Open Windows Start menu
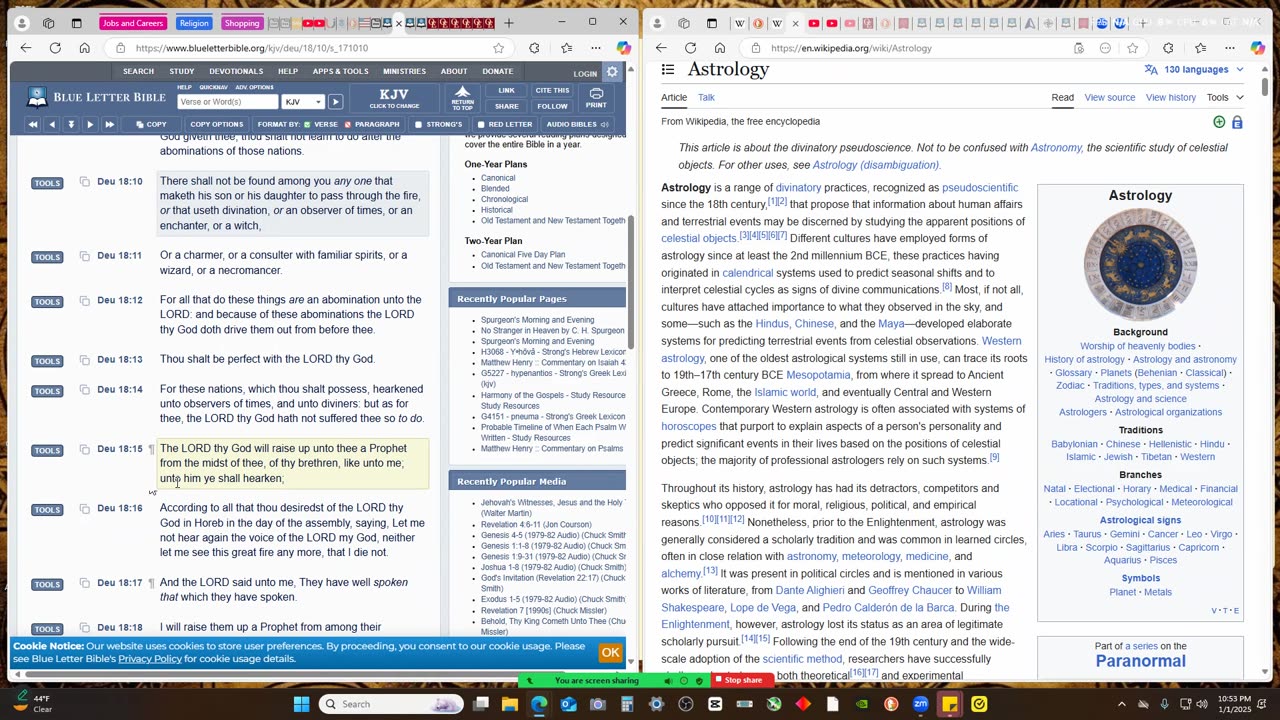Screen dimensions: 1280x720 pyautogui.click(x=301, y=704)
